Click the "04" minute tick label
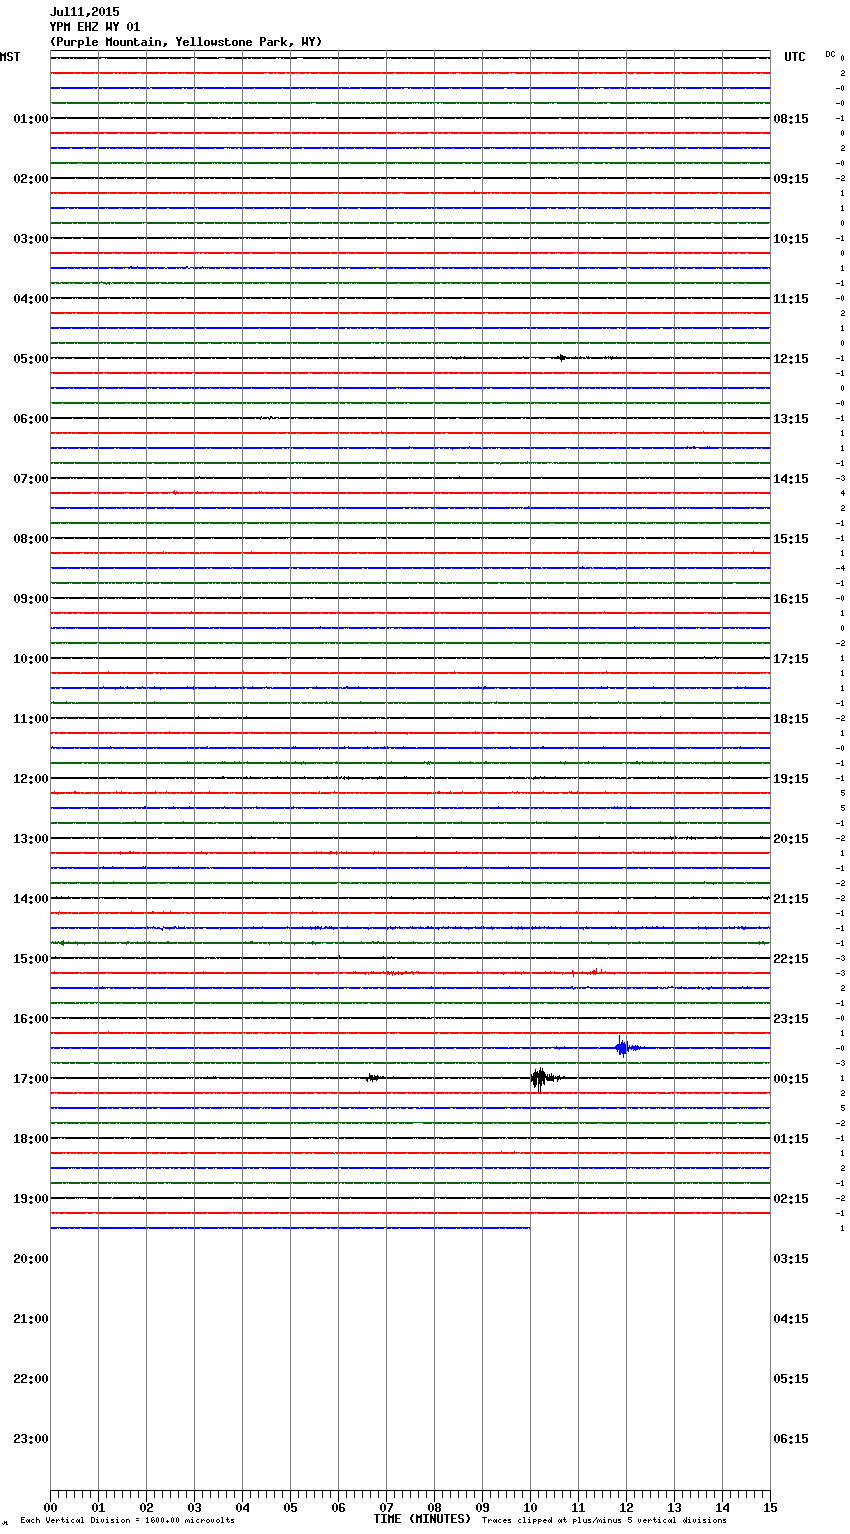 (x=242, y=1507)
